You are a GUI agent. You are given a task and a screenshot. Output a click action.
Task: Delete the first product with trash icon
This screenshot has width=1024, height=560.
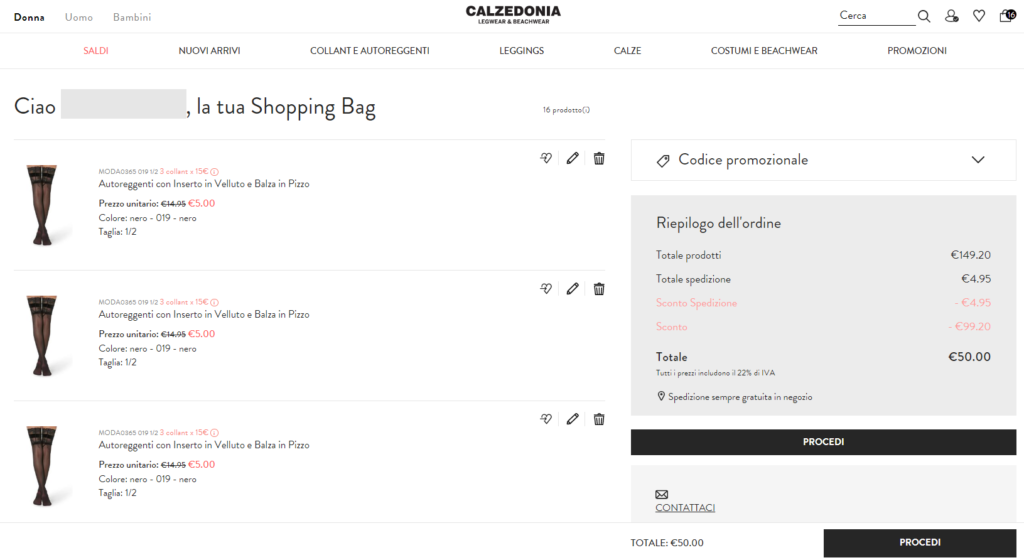click(x=599, y=158)
